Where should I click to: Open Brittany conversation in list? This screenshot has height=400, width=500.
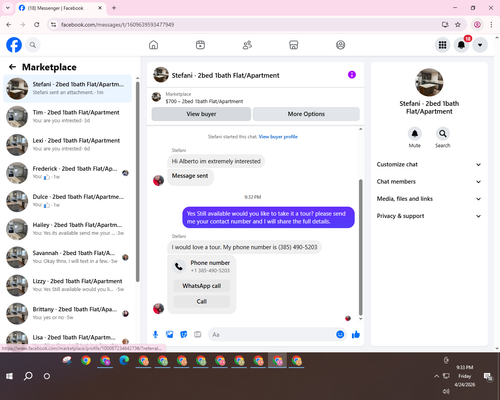(x=68, y=313)
